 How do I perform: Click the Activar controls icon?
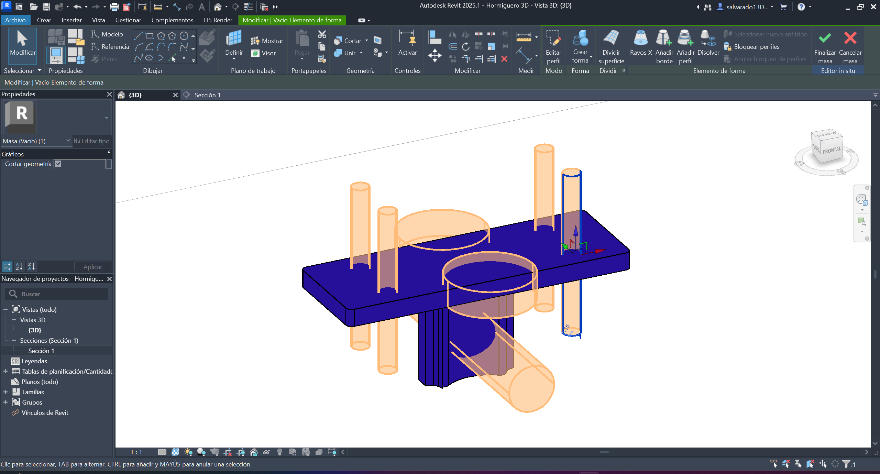pos(407,44)
